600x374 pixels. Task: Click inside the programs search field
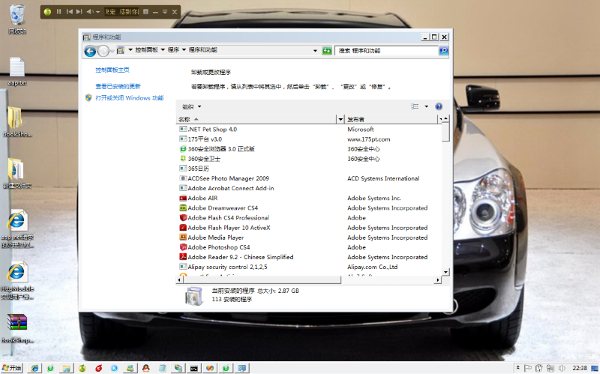click(x=386, y=51)
